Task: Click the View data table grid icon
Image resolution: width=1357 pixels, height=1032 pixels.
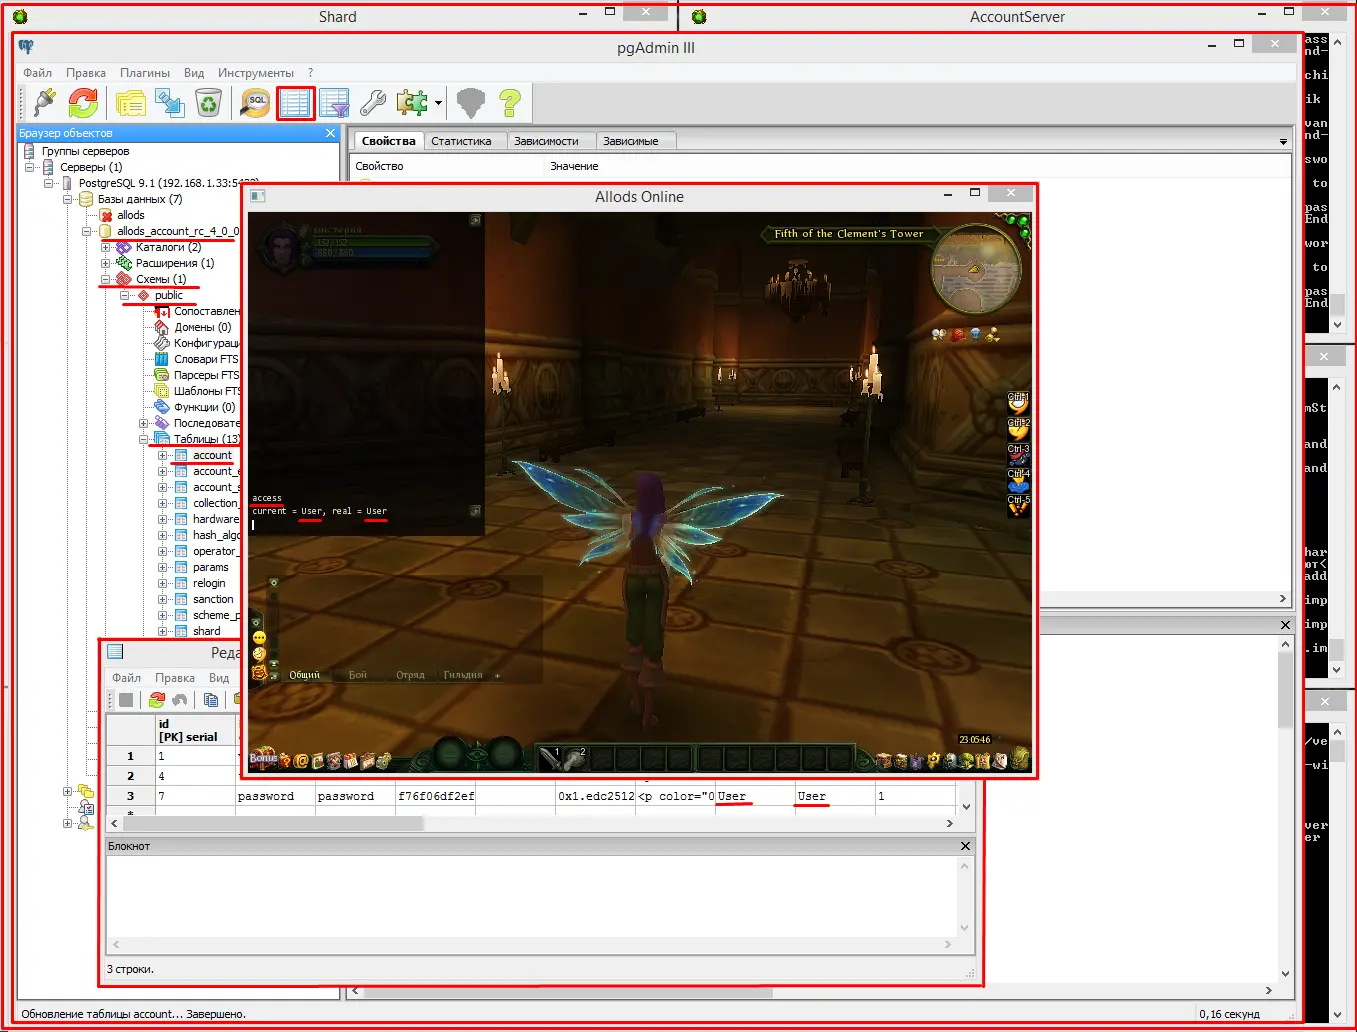Action: coord(295,102)
